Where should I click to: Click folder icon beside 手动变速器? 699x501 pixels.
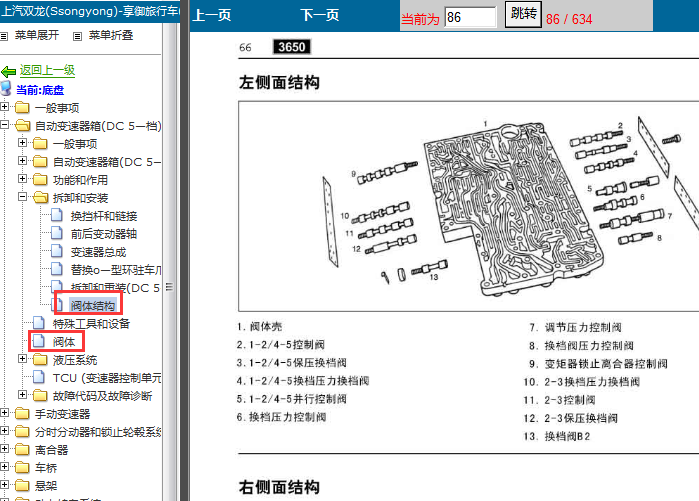(x=22, y=413)
